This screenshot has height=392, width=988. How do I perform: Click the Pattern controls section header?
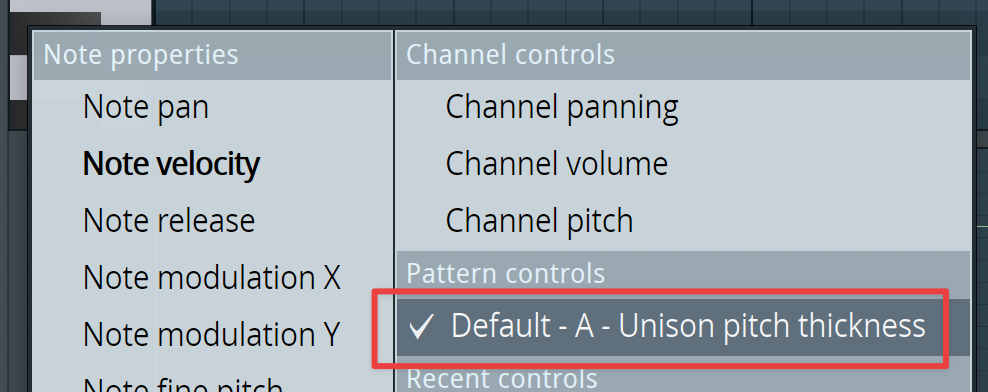(x=683, y=274)
